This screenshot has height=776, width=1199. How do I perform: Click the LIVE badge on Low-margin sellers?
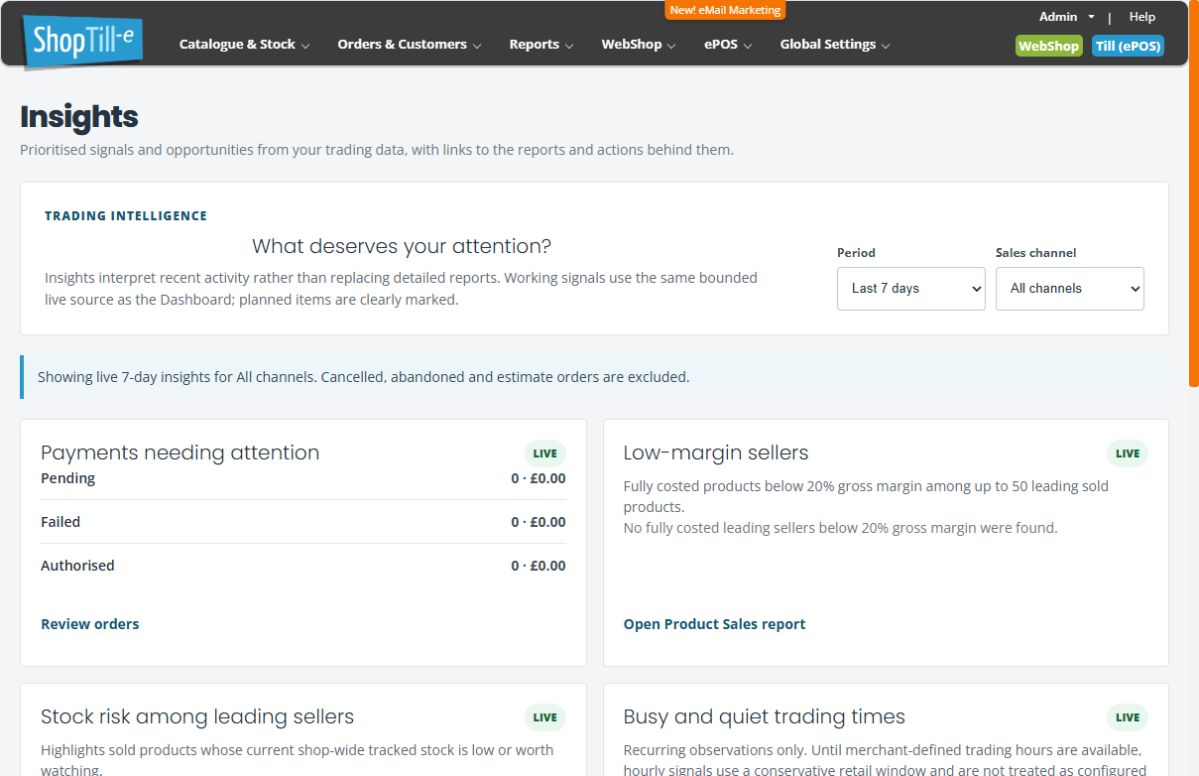(1127, 453)
